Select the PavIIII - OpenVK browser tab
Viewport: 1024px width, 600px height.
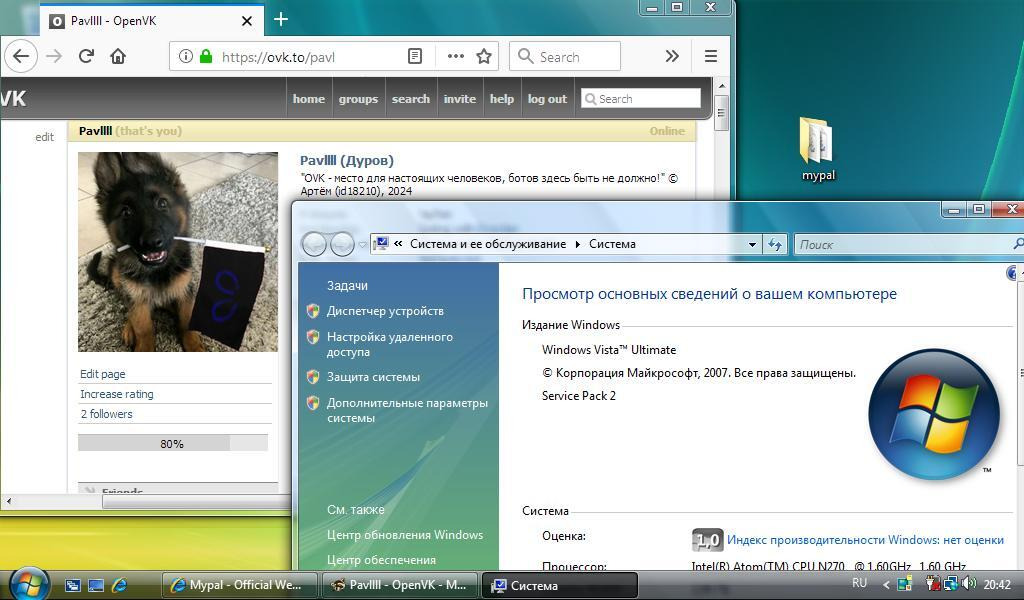pyautogui.click(x=152, y=21)
